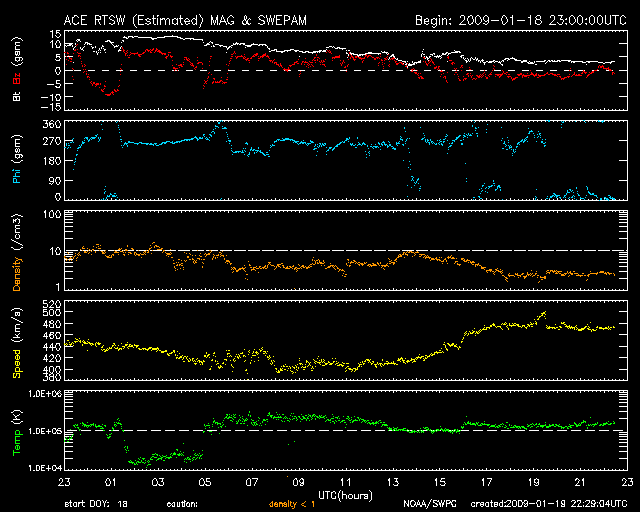Click the '420' value on the Speed axis
Screen dimensions: 640x512
click(52, 358)
